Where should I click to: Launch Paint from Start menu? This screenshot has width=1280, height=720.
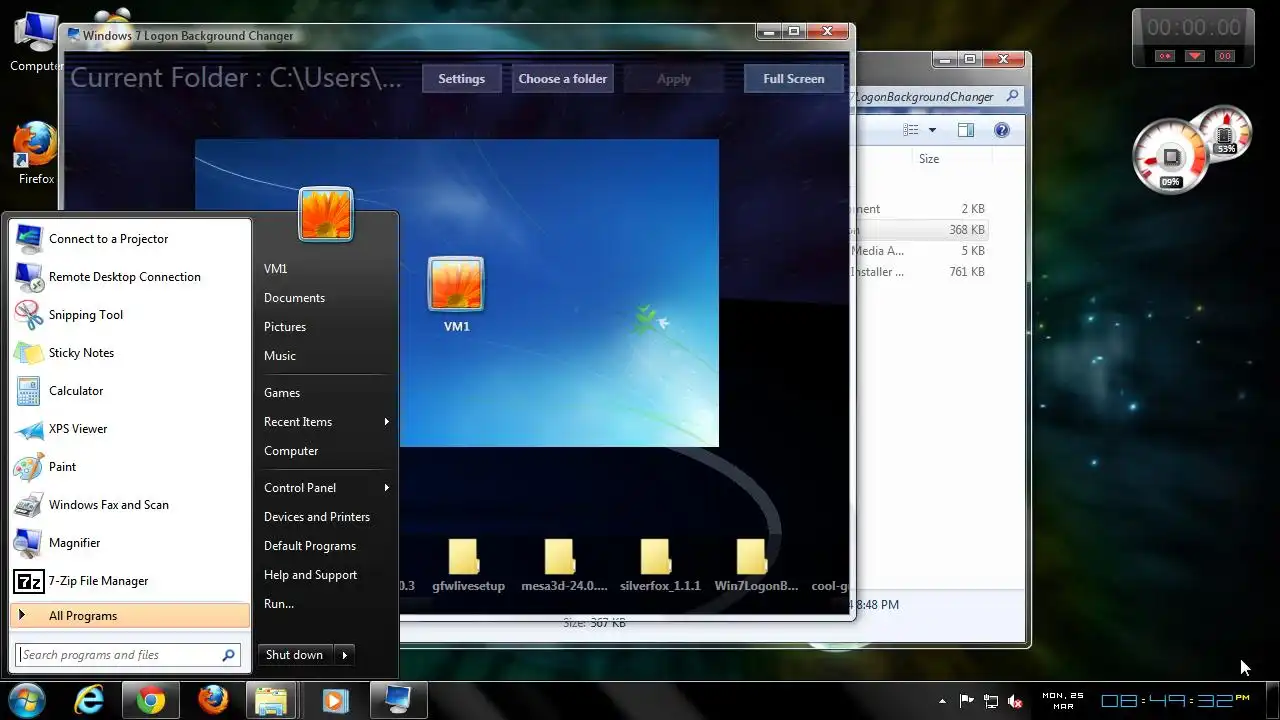tap(130, 467)
